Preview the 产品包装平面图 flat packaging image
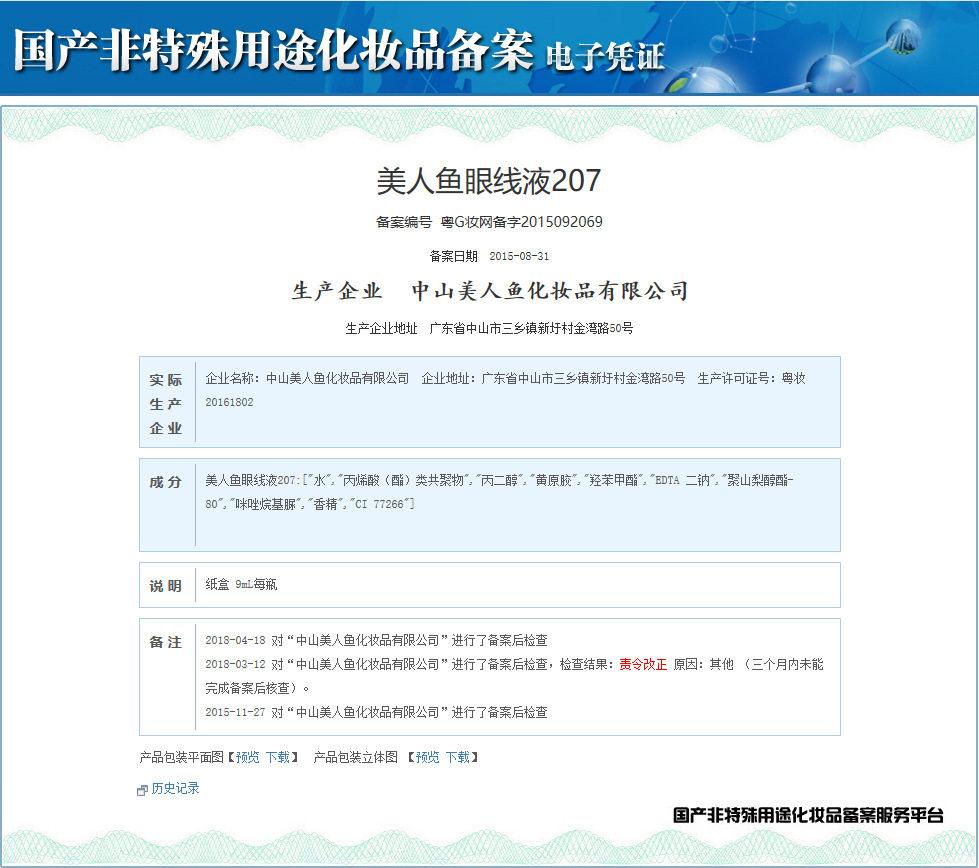This screenshot has width=979, height=868. pyautogui.click(x=247, y=758)
